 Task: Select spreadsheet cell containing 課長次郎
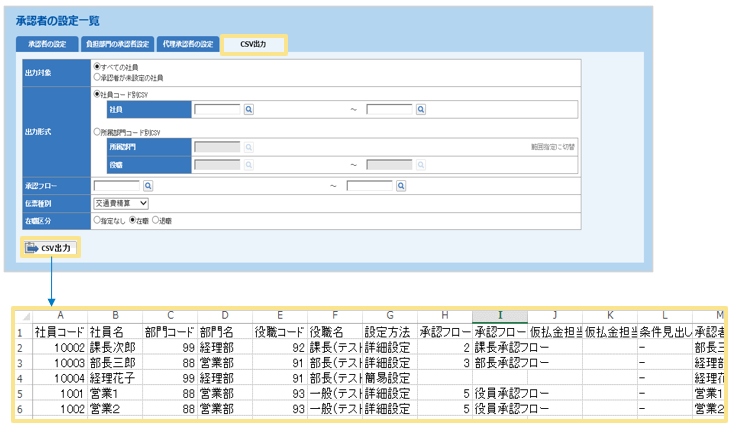point(112,346)
